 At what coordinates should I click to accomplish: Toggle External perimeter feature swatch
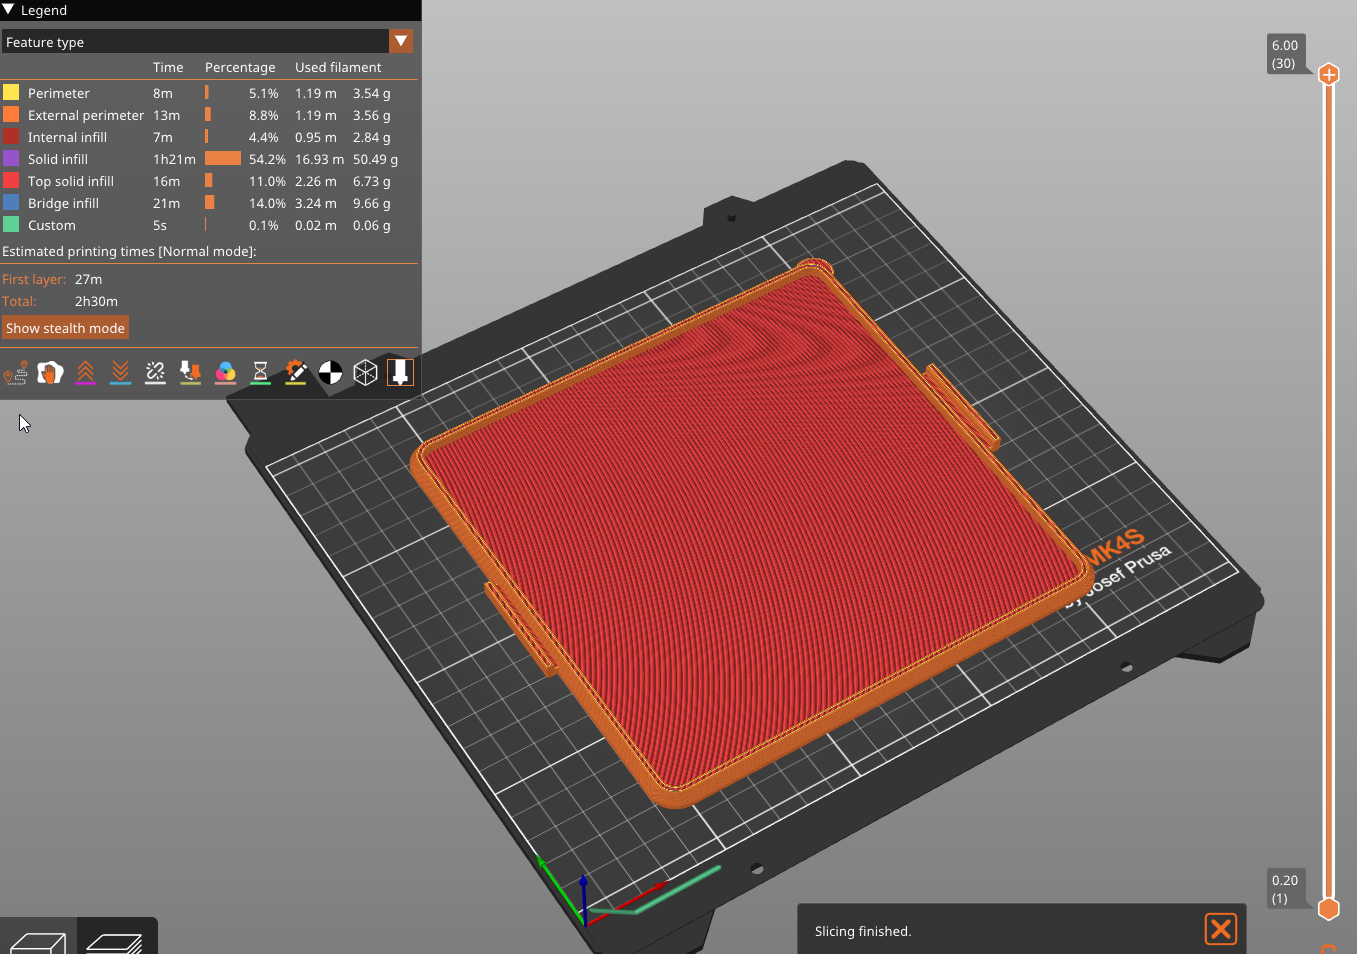11,114
